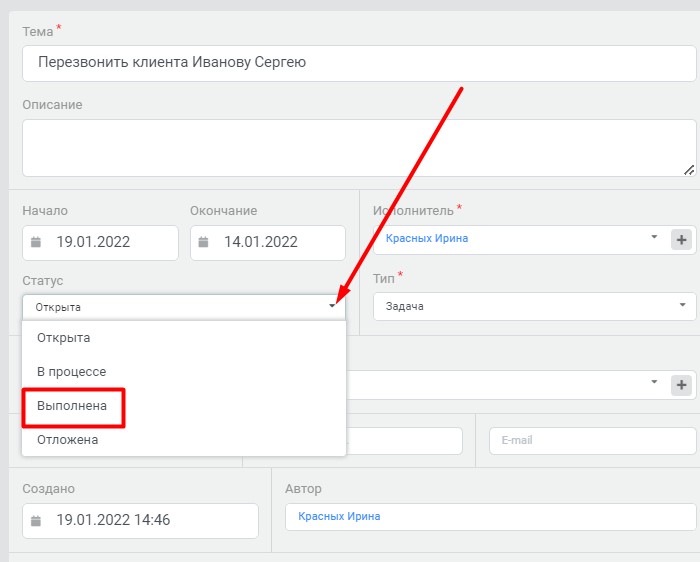
Task: Open Красных Ирина link in Автор field
Action: (x=339, y=516)
